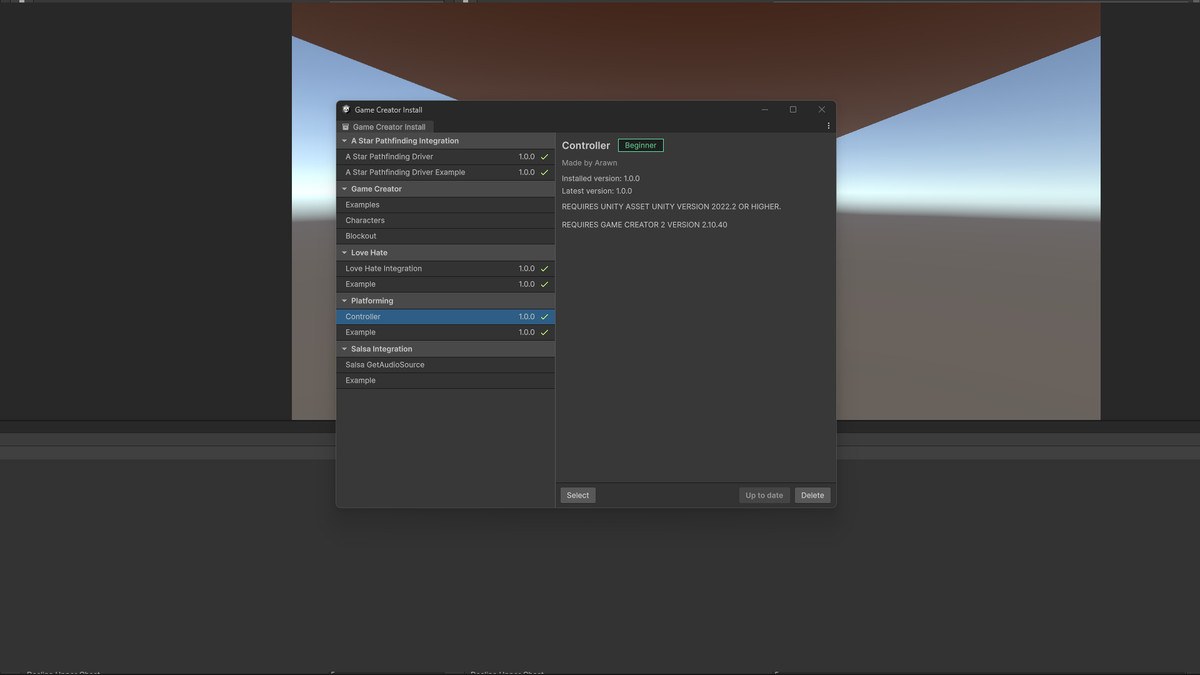
Task: Click the checkmark icon on Platforming Example row
Action: pyautogui.click(x=545, y=333)
